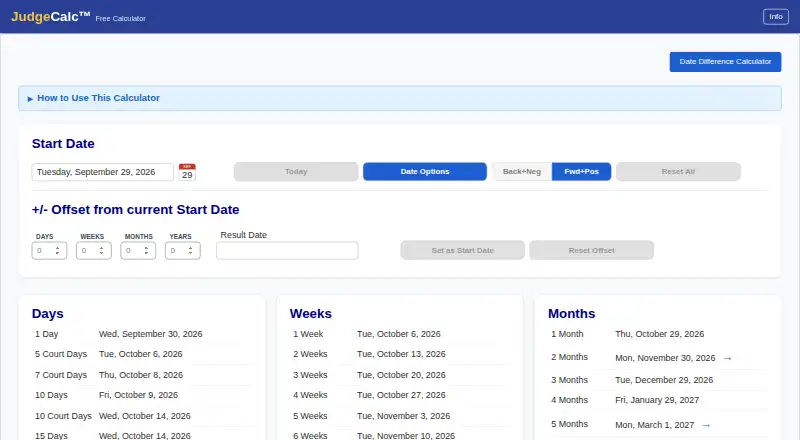Click the Months offset stepper

138,251
